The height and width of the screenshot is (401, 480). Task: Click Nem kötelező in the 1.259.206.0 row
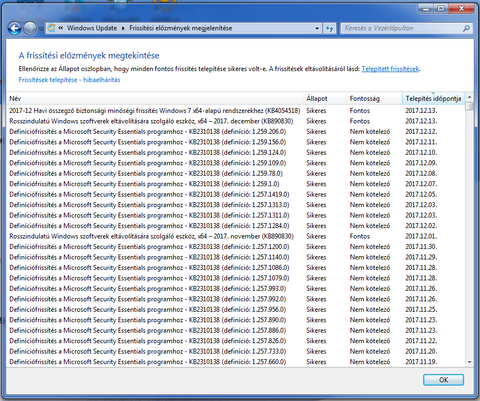coord(370,131)
